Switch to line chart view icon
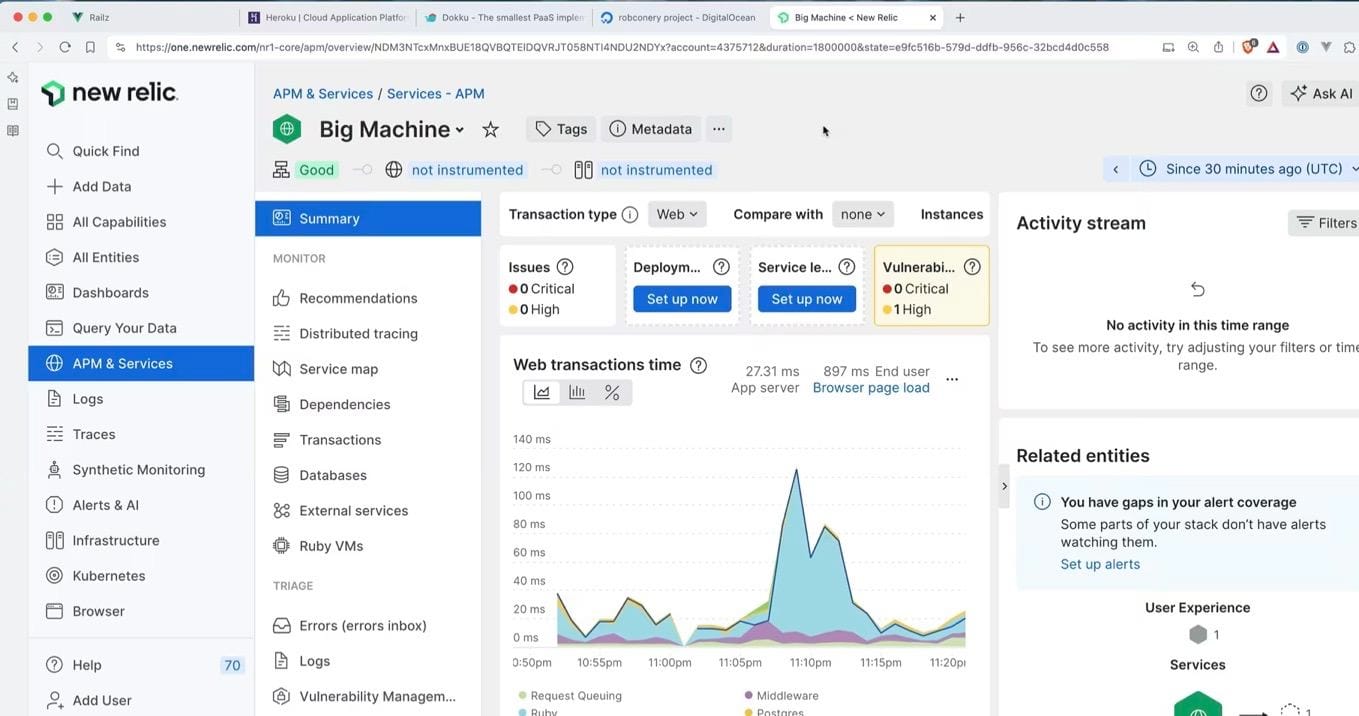Viewport: 1359px width, 716px height. pyautogui.click(x=542, y=393)
